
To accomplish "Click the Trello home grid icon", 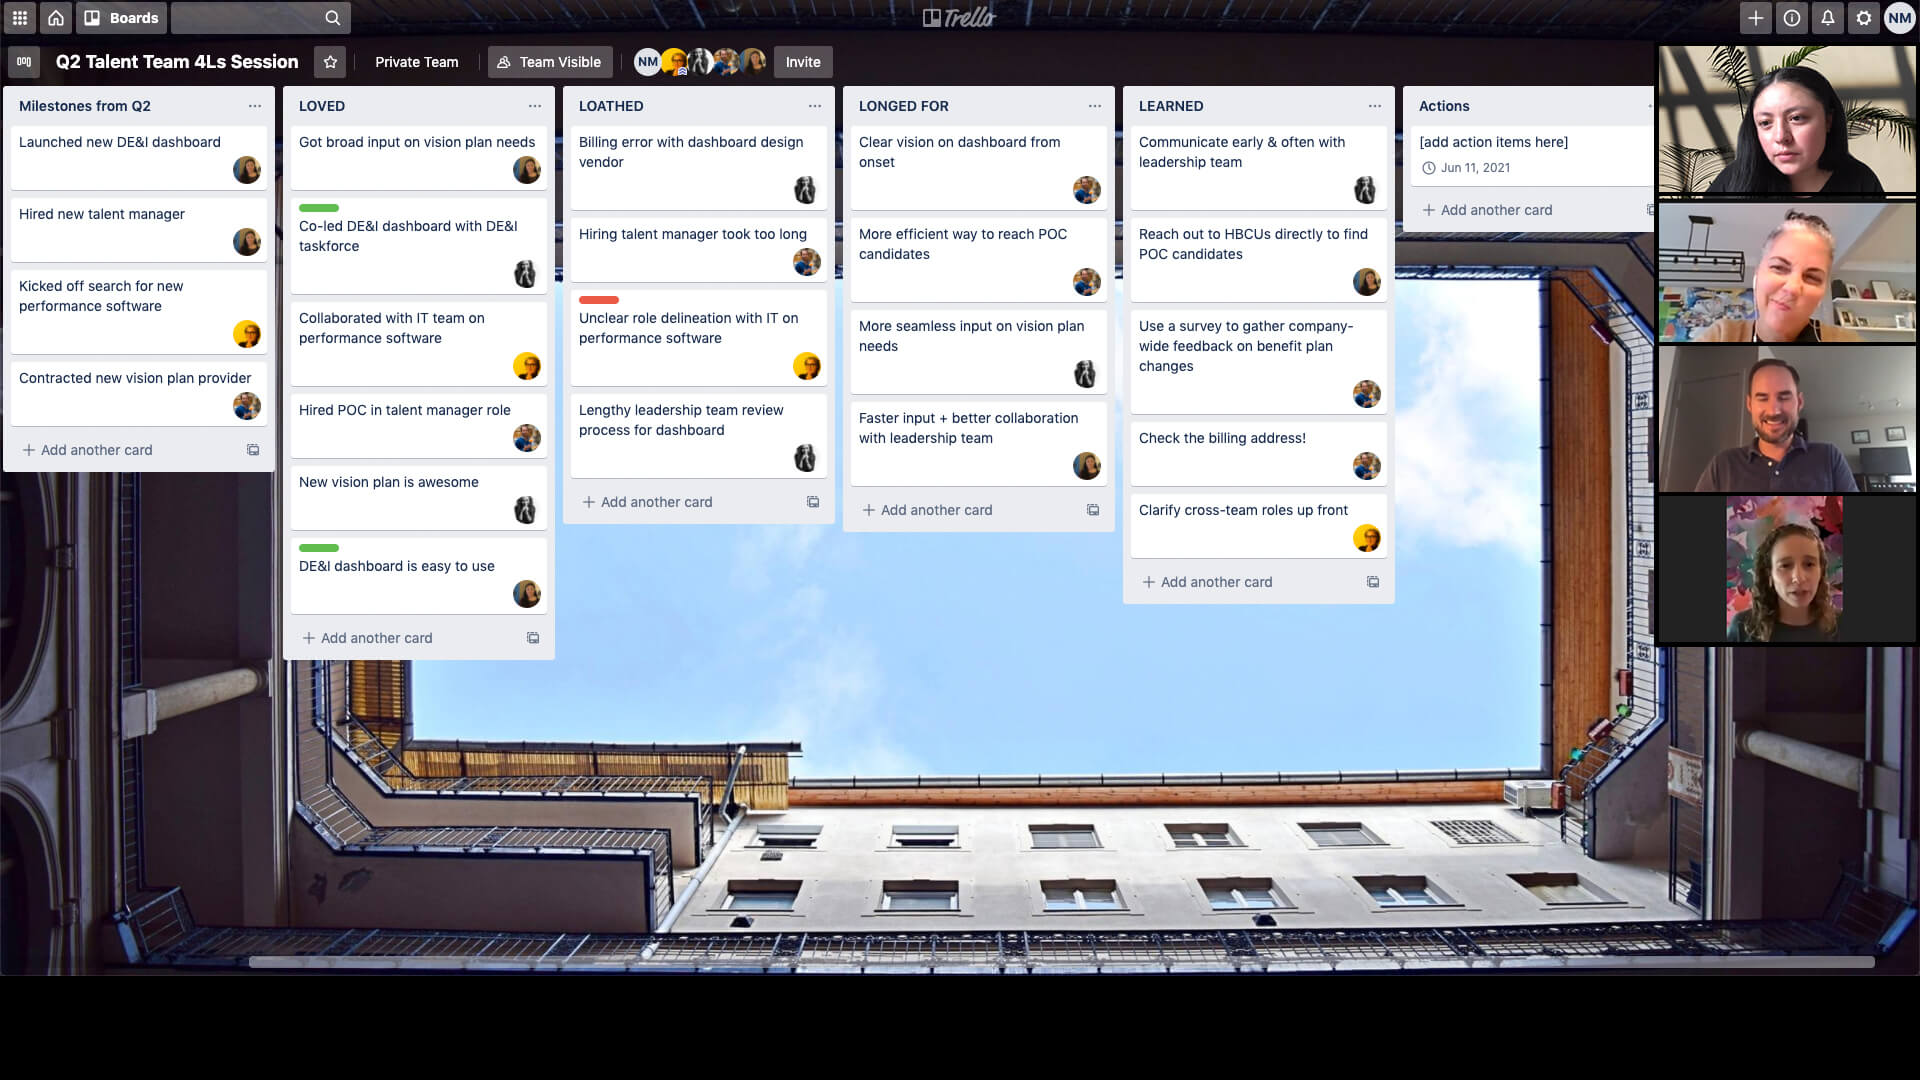I will tap(20, 17).
